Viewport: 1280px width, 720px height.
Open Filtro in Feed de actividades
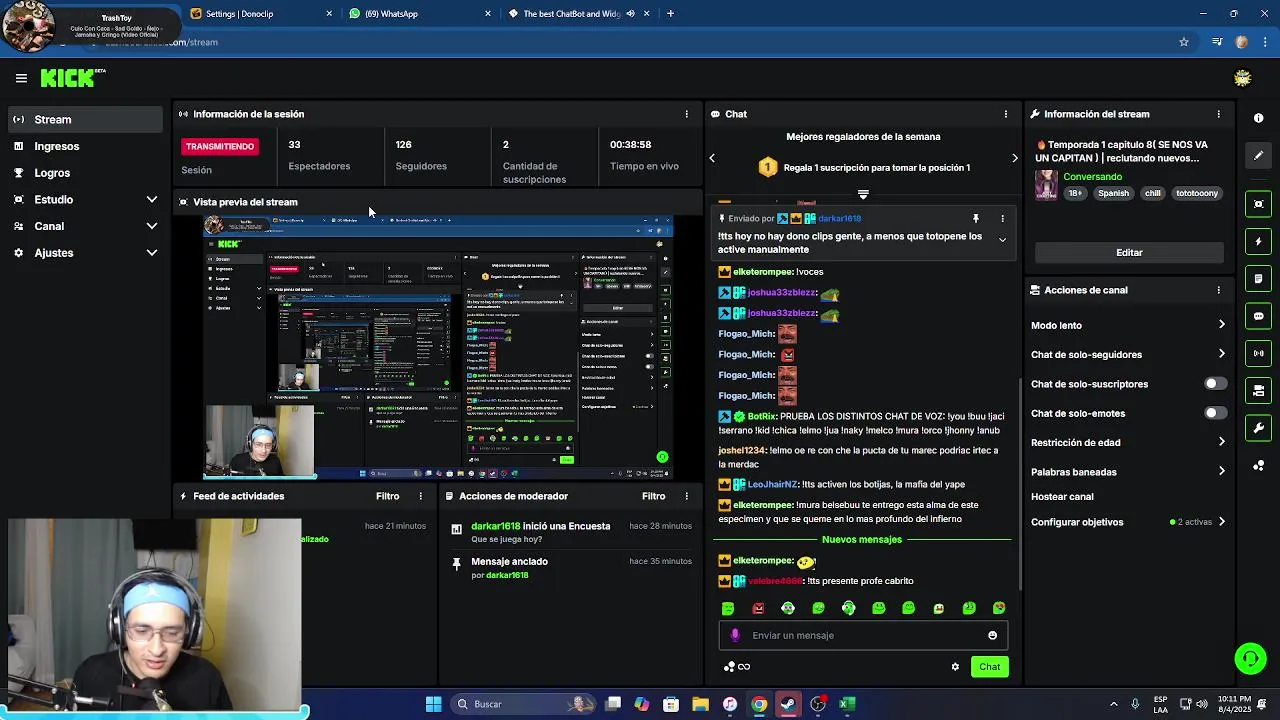tap(387, 496)
